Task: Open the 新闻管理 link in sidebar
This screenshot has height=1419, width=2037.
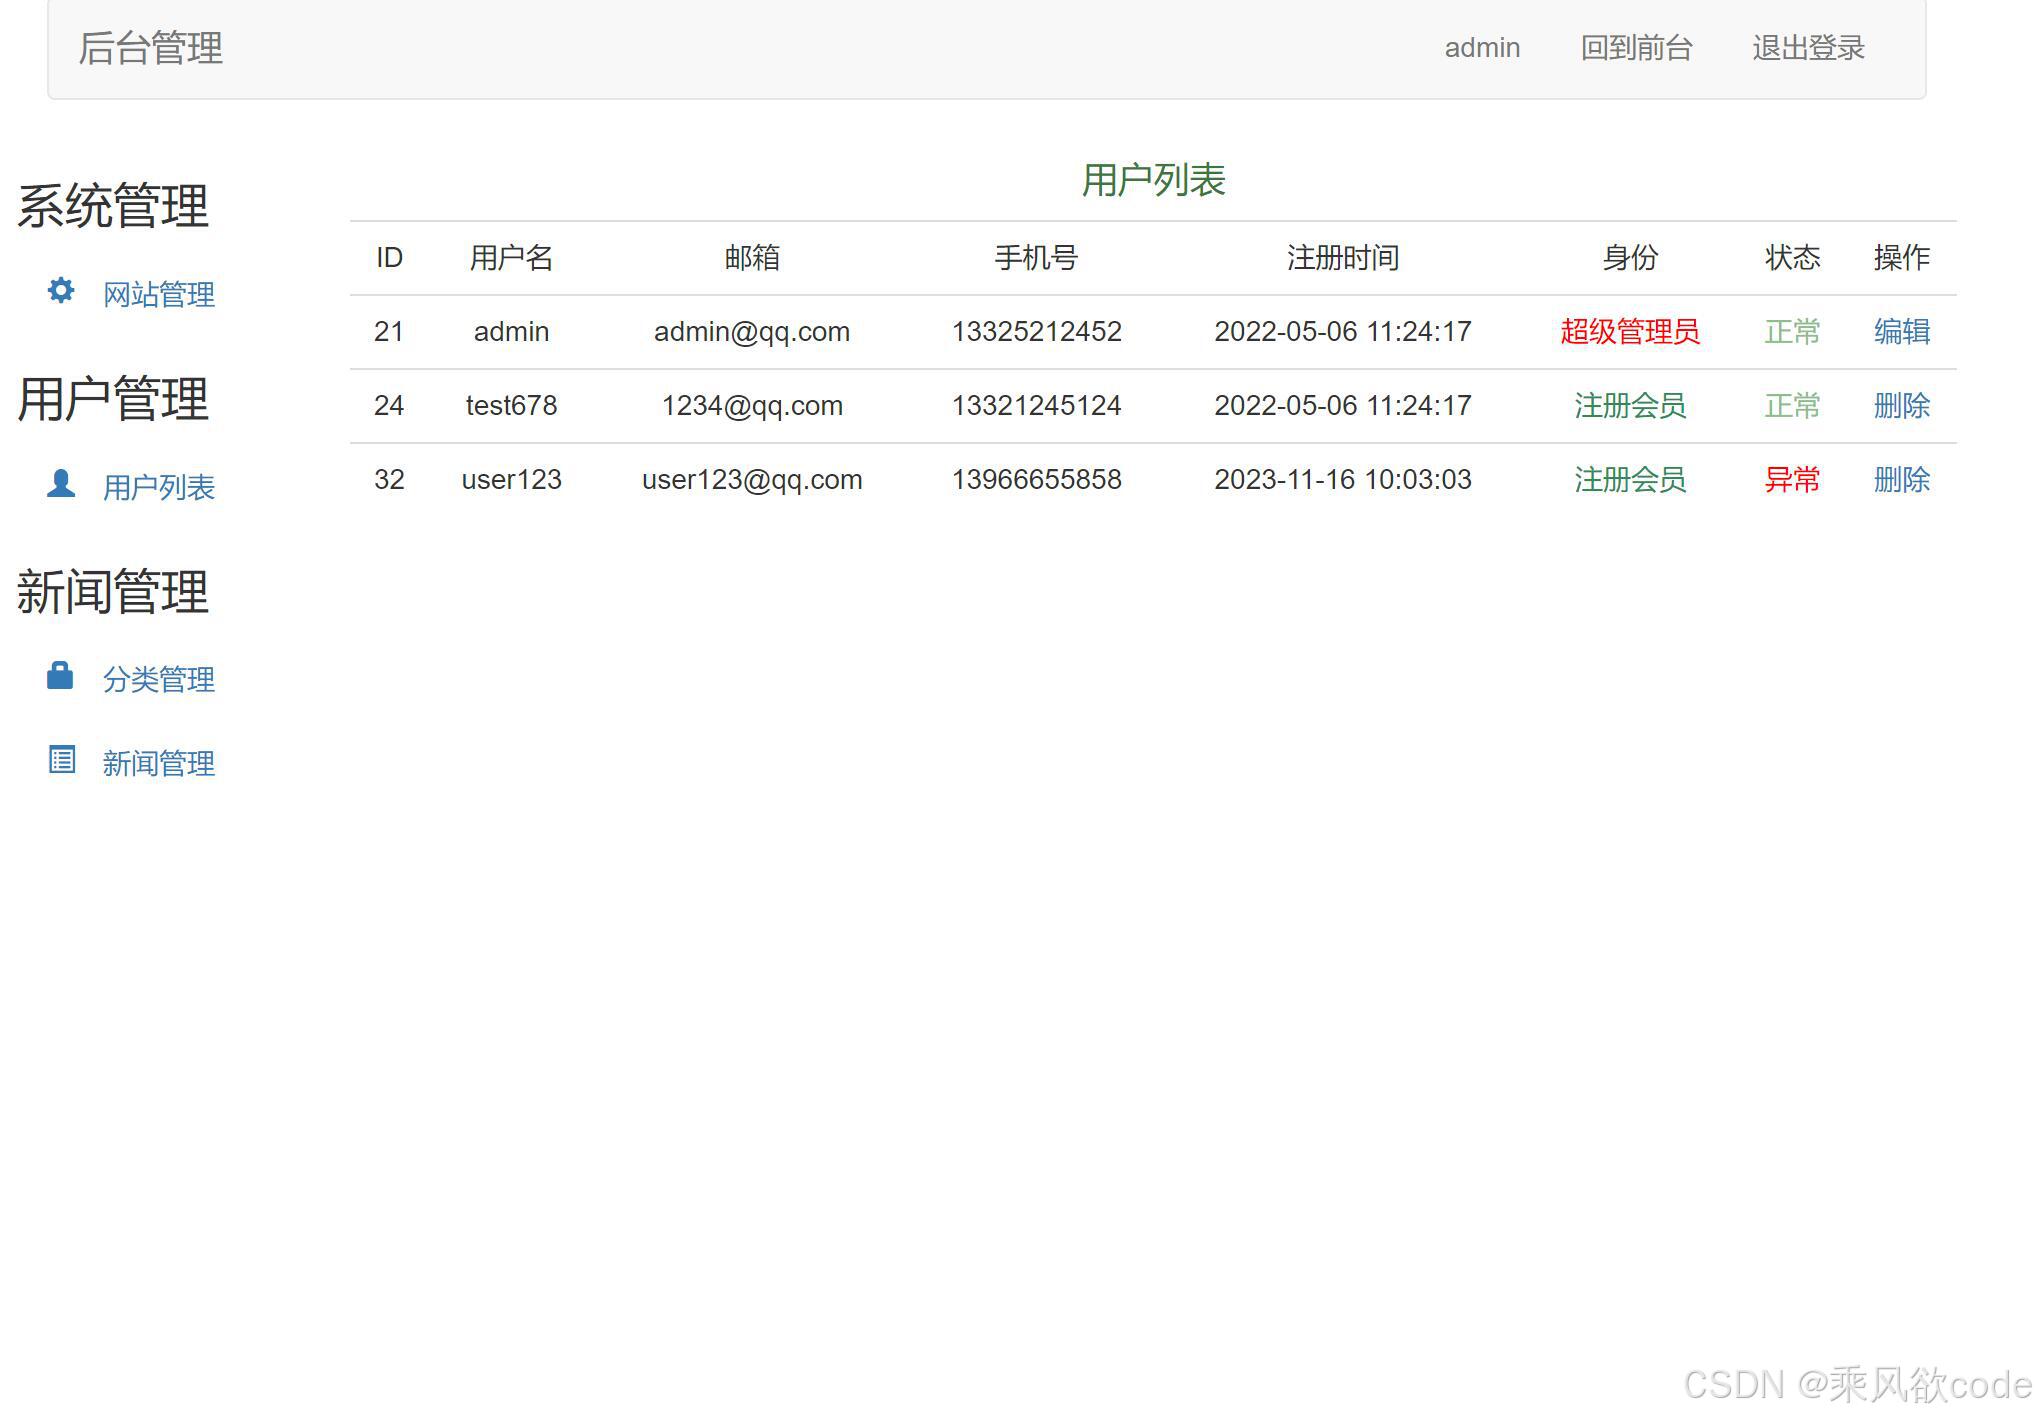Action: click(x=158, y=764)
